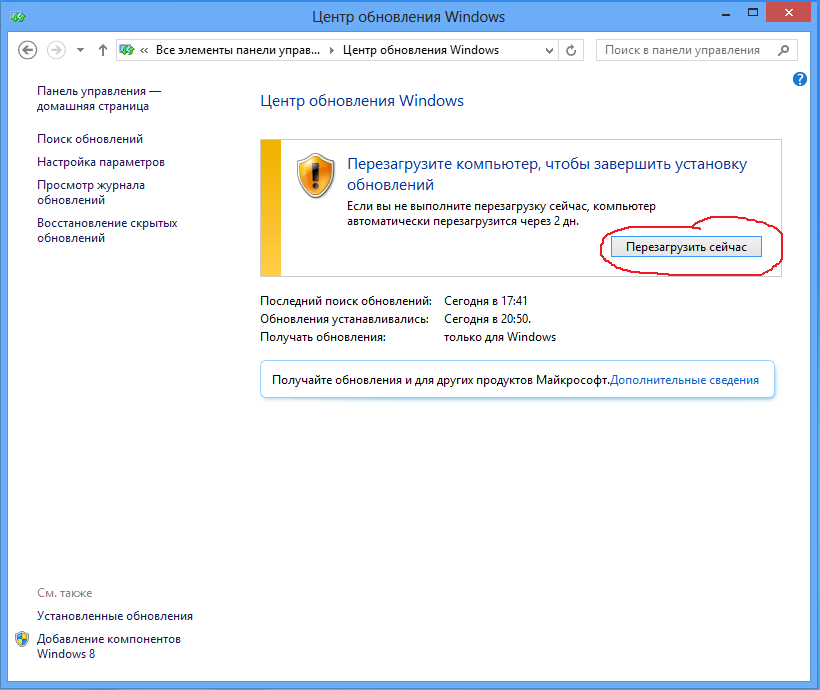The height and width of the screenshot is (690, 820).
Task: Click the shield icon beside Добавление компонентов
Action: pyautogui.click(x=22, y=639)
